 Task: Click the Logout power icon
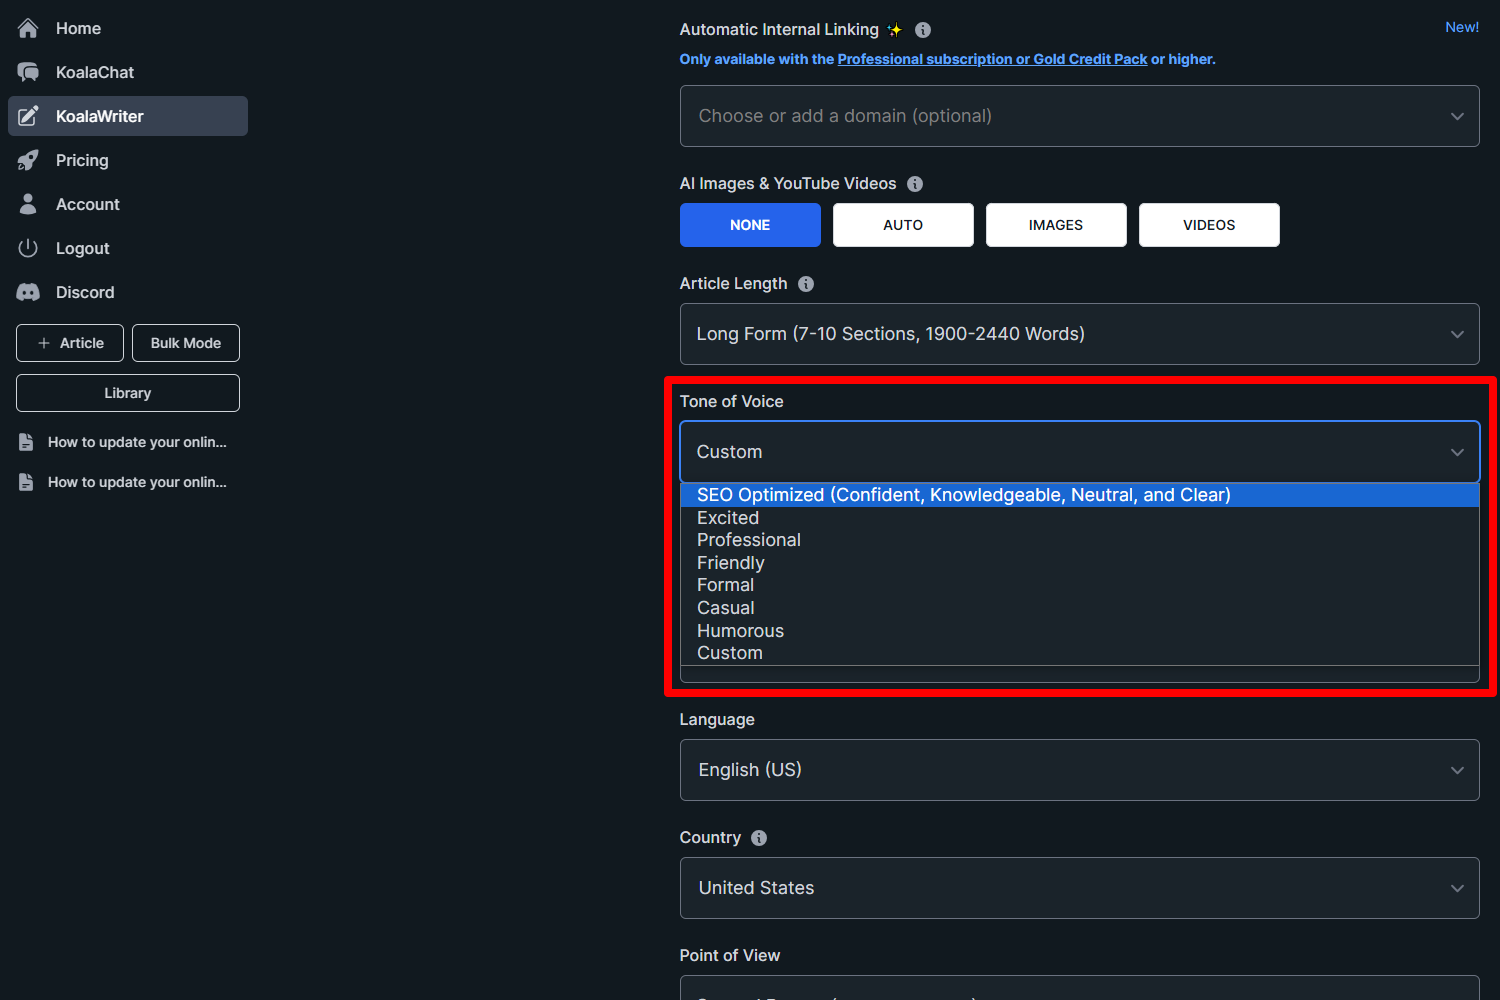28,248
